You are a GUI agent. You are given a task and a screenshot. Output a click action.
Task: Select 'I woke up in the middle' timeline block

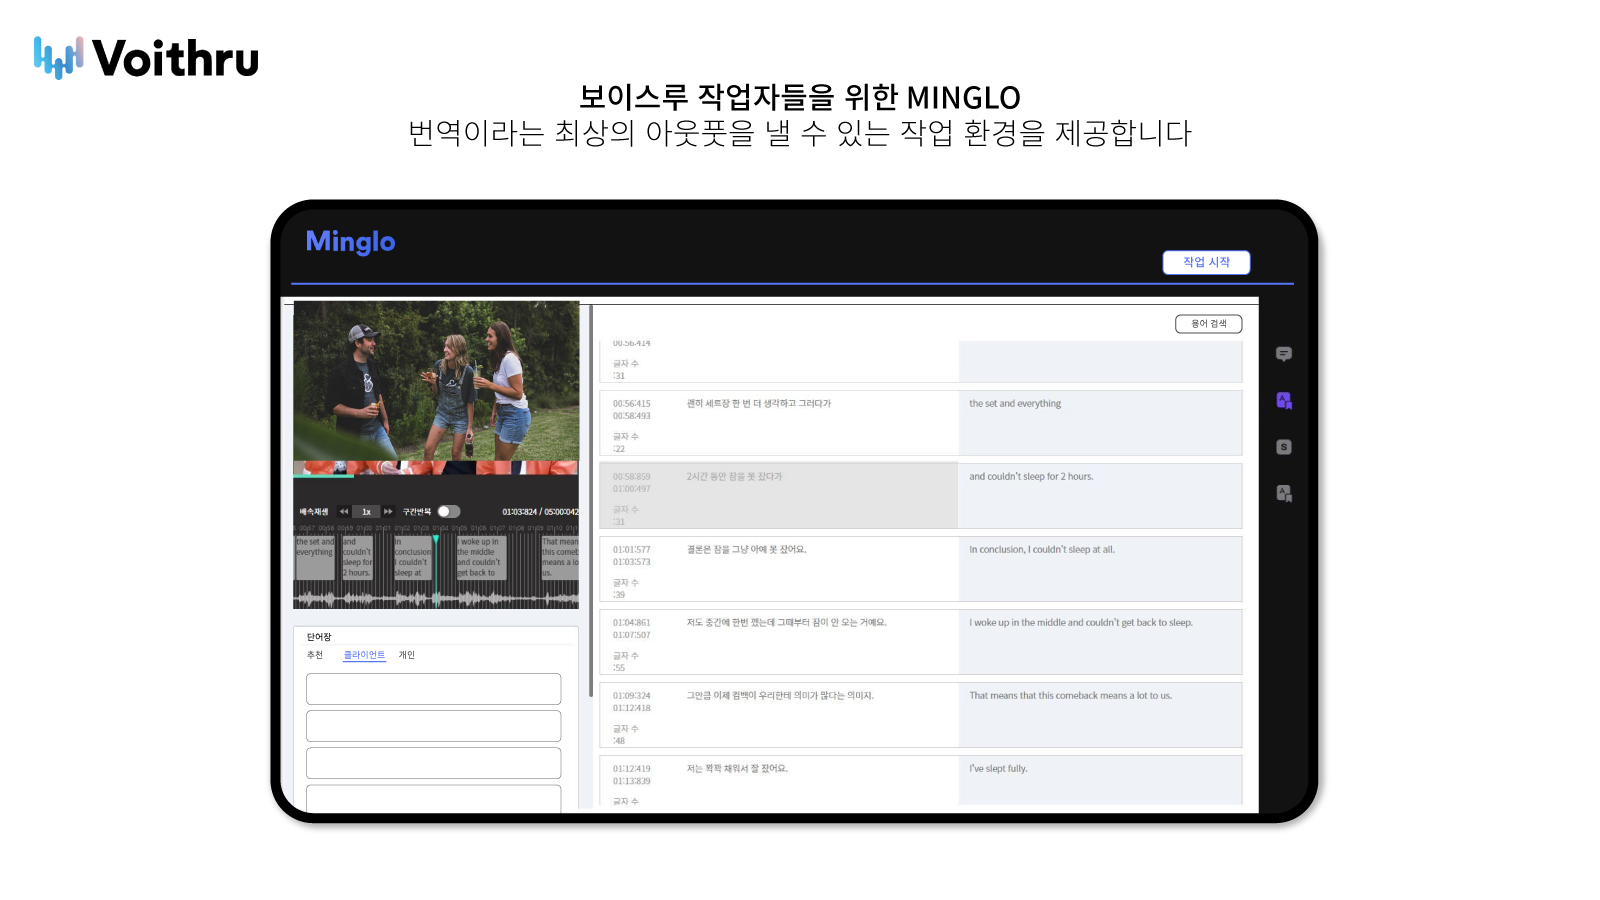click(481, 557)
